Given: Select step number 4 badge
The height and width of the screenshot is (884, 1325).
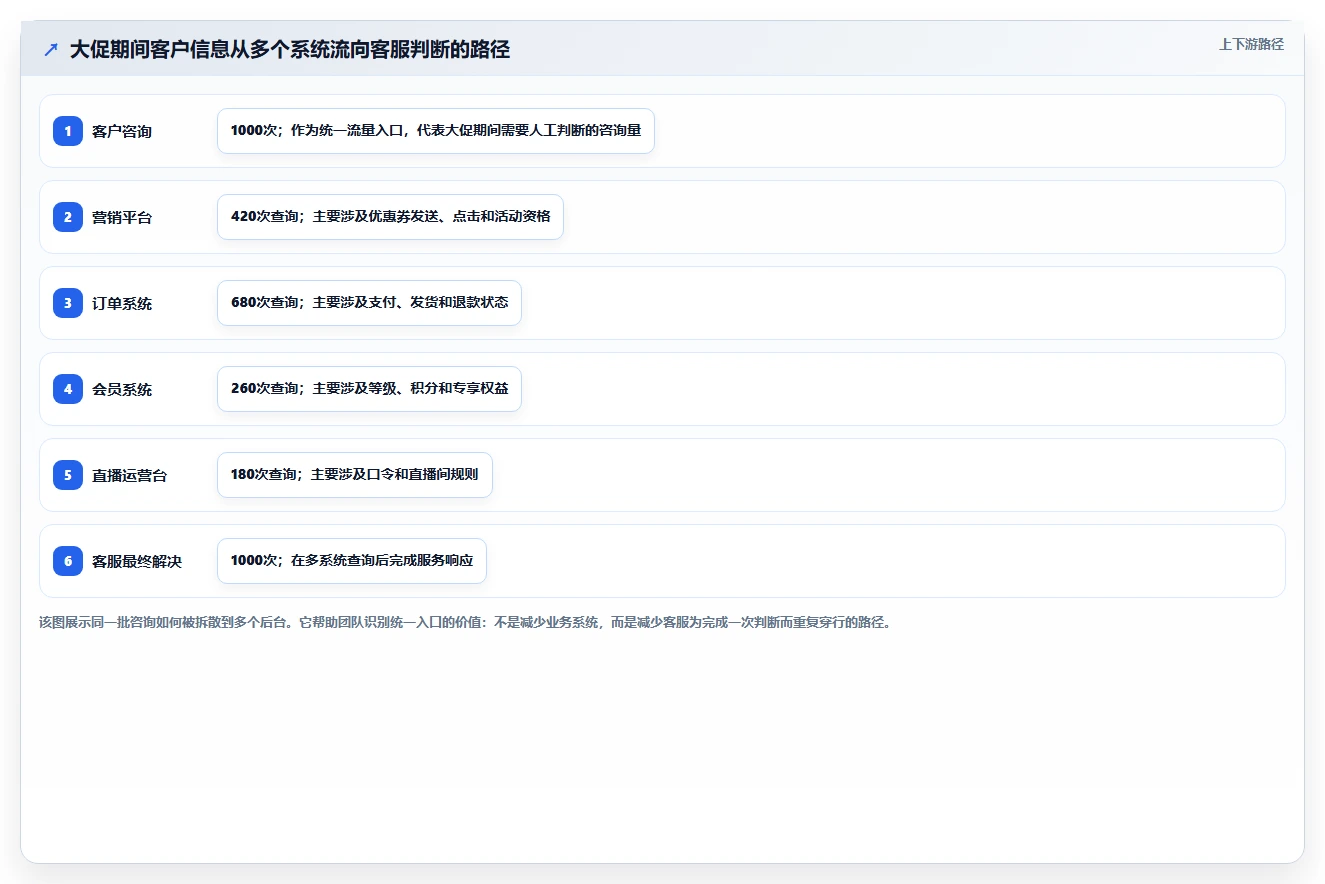Looking at the screenshot, I should pos(68,389).
